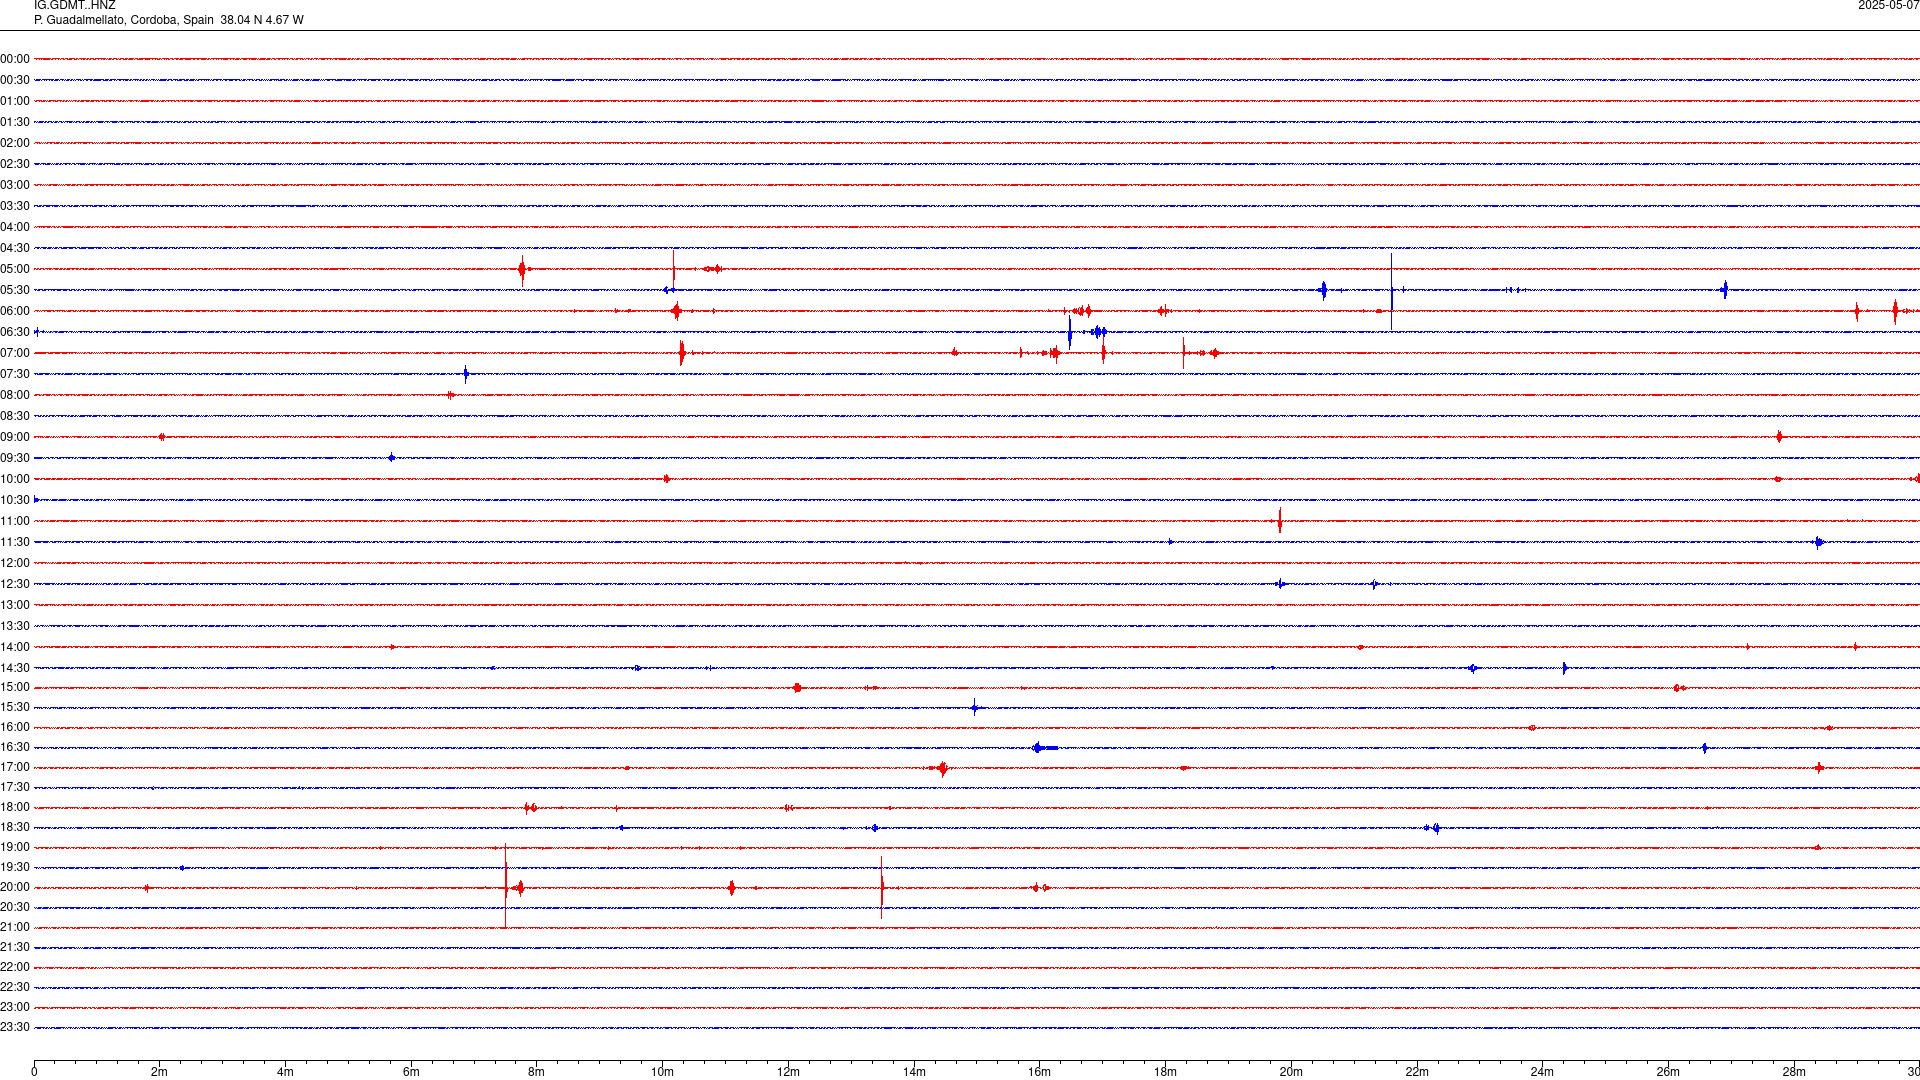Click the red burst near 8m on 05:00 trace
The height and width of the screenshot is (1080, 1920).
[x=522, y=269]
